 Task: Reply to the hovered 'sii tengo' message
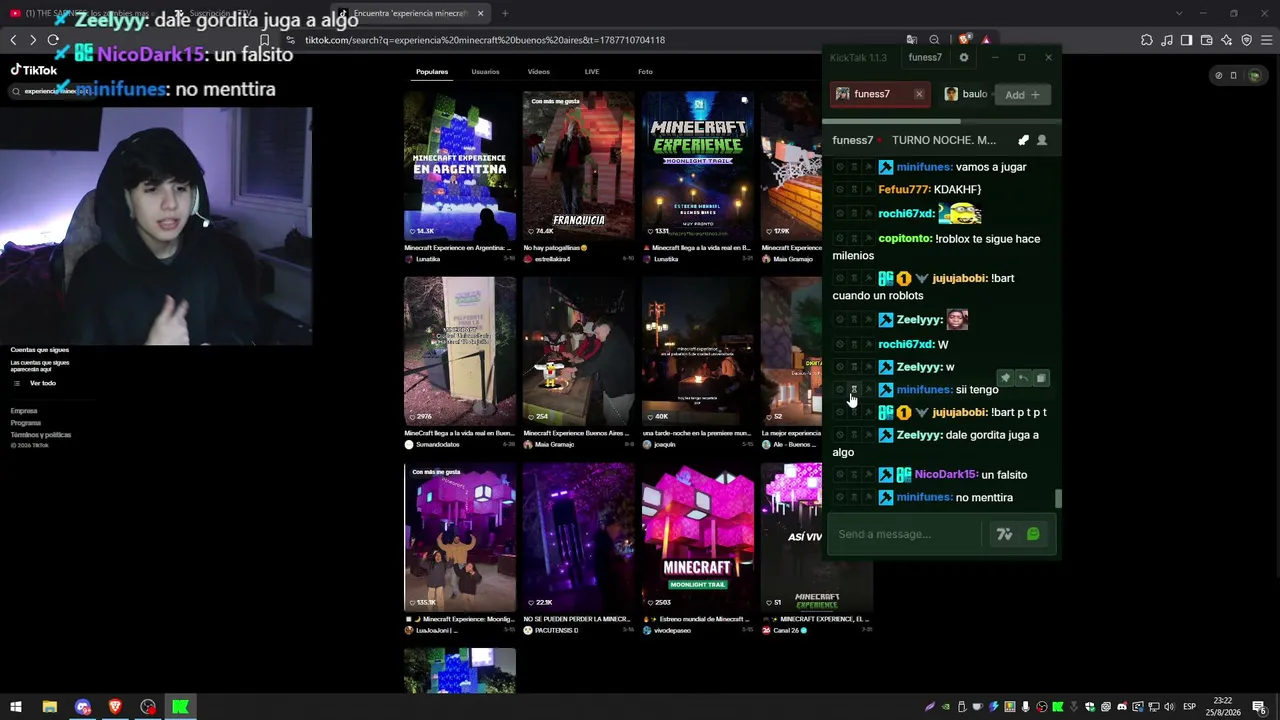coord(1023,378)
